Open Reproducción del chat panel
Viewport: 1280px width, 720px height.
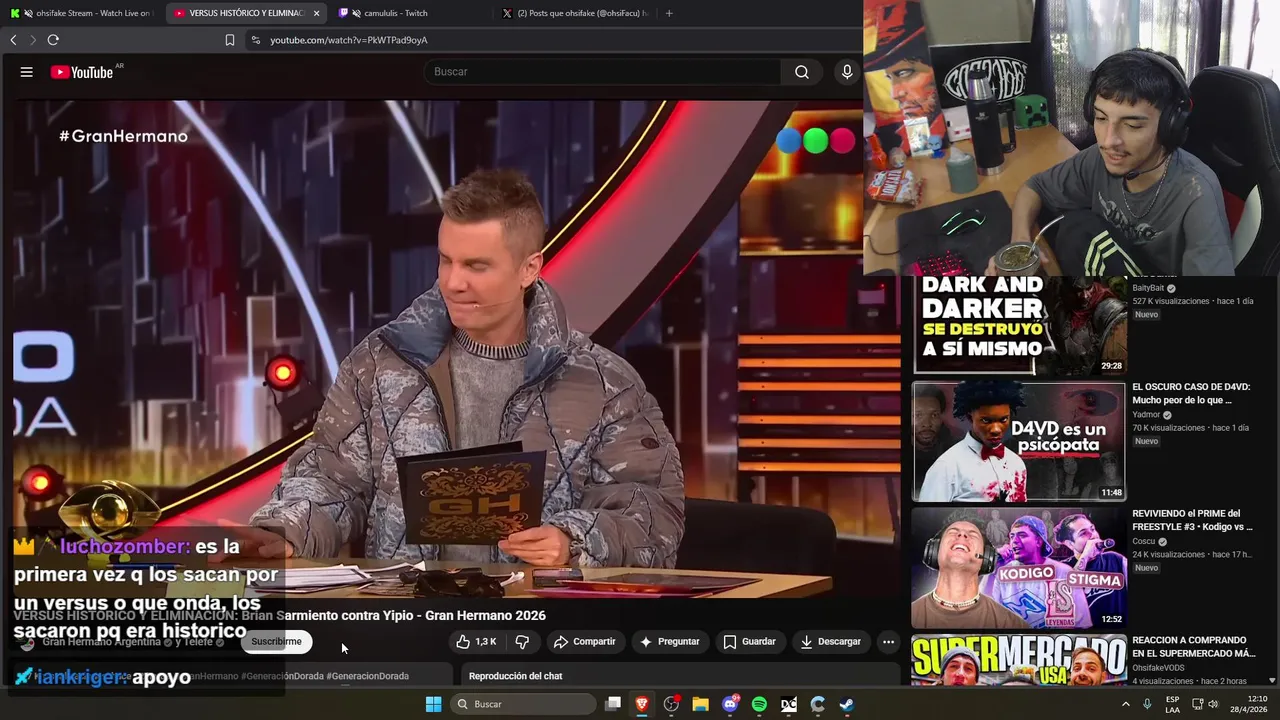click(x=680, y=676)
